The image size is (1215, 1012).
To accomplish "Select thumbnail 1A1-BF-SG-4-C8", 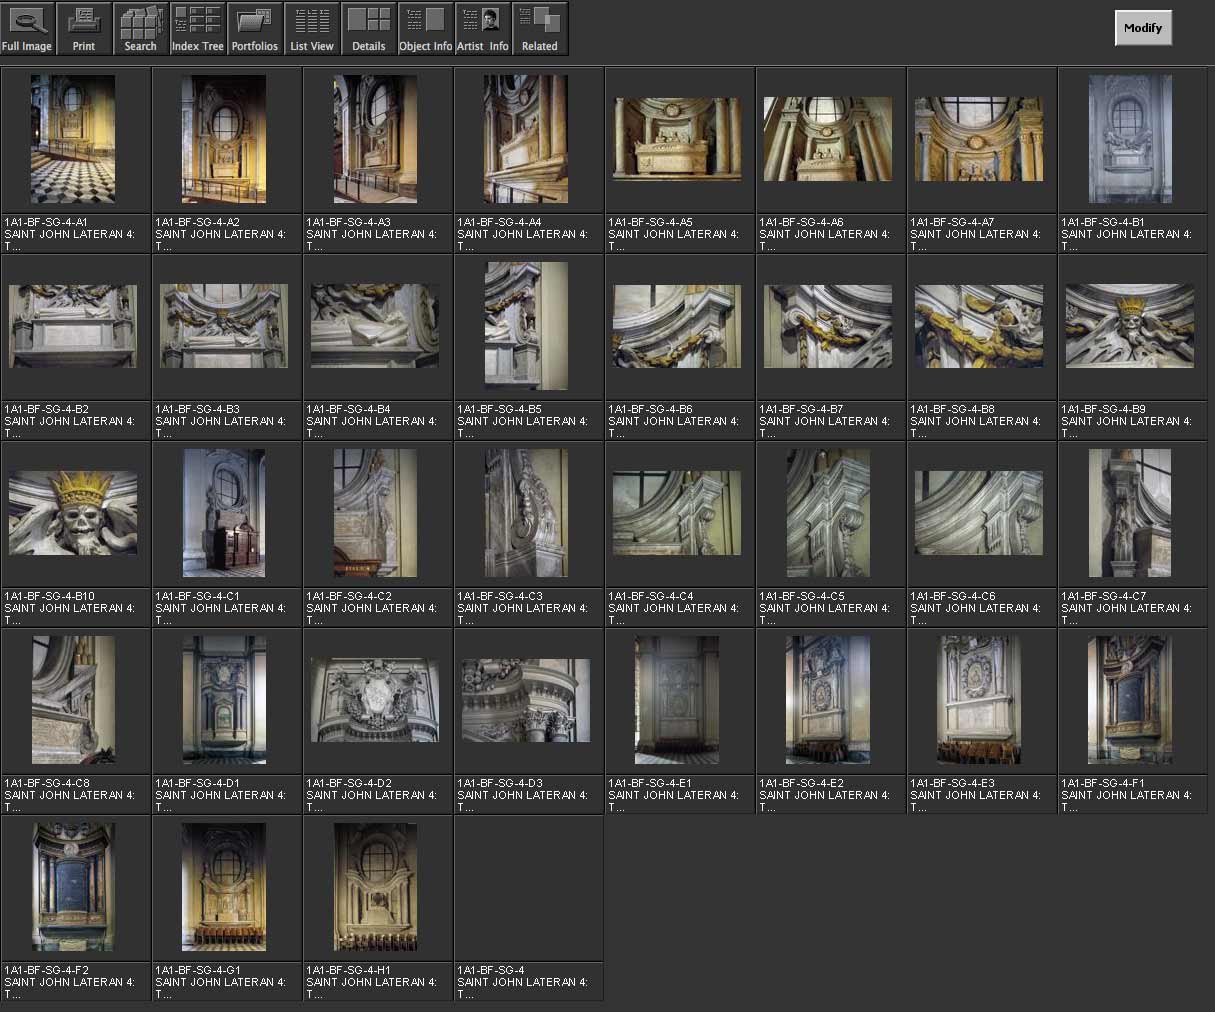I will 73,700.
